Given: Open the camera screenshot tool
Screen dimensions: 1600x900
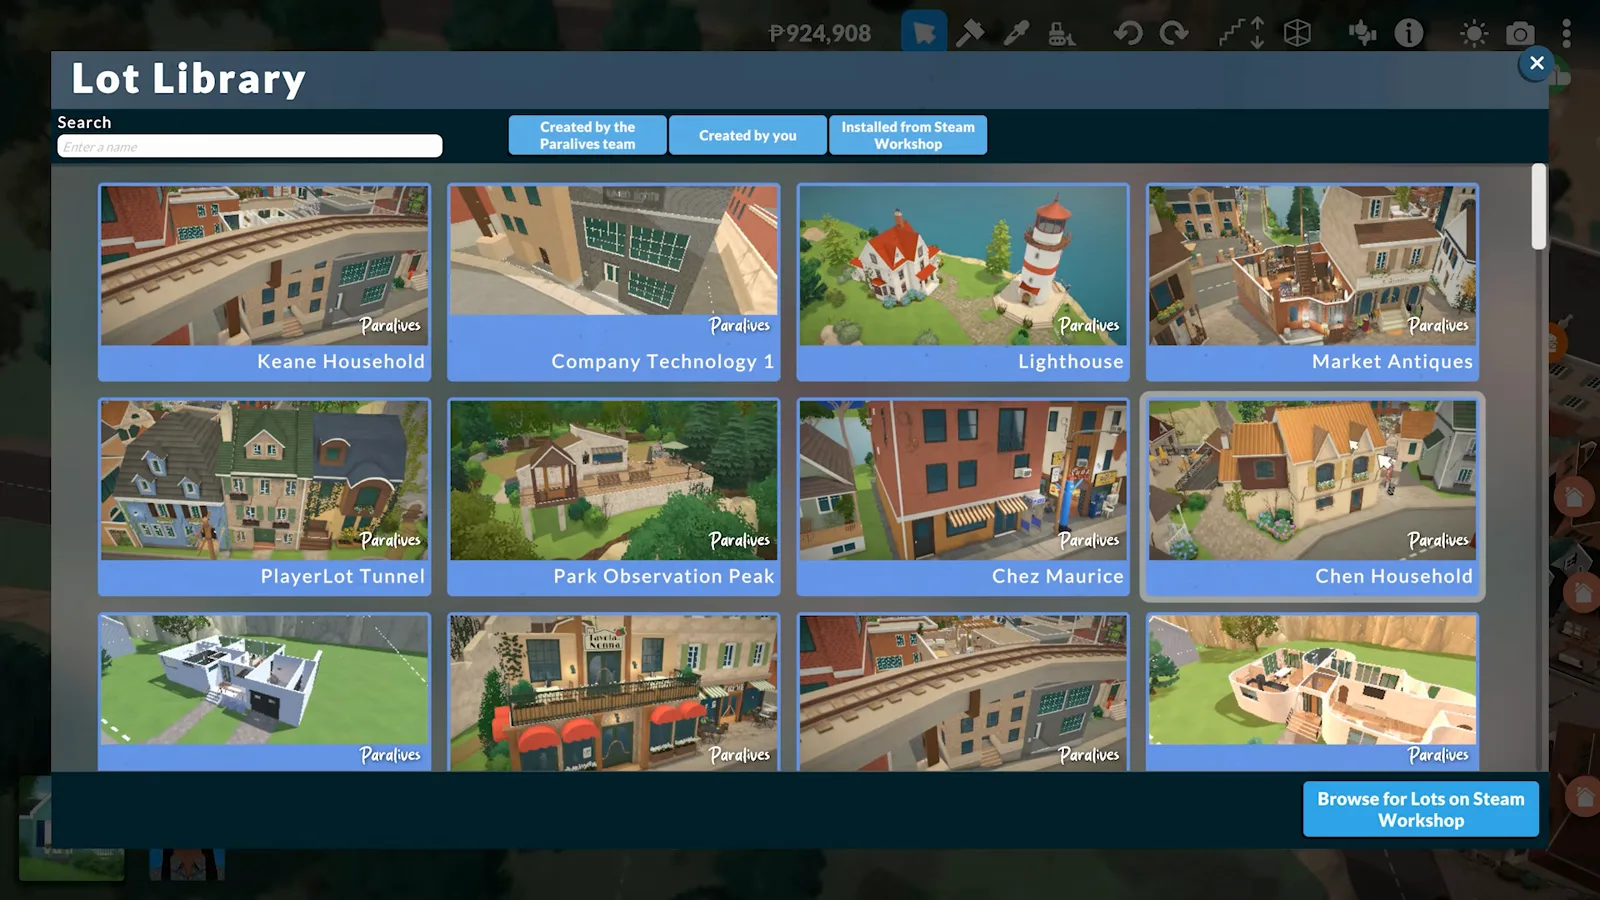Looking at the screenshot, I should click(x=1520, y=34).
